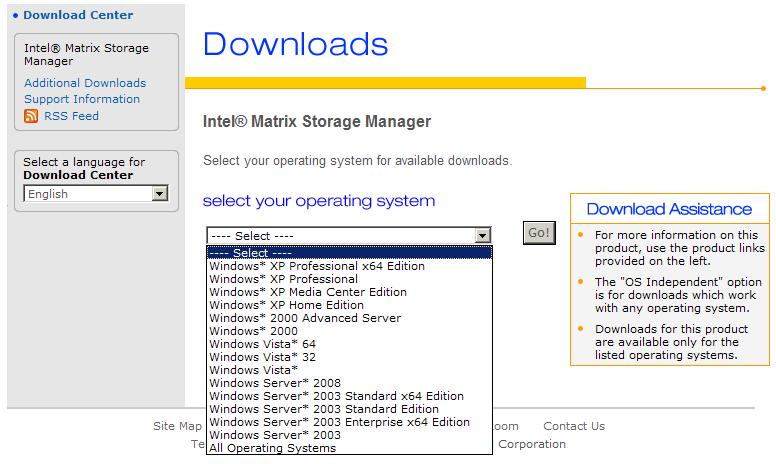
Task: Open the English language dropdown
Action: (96, 193)
